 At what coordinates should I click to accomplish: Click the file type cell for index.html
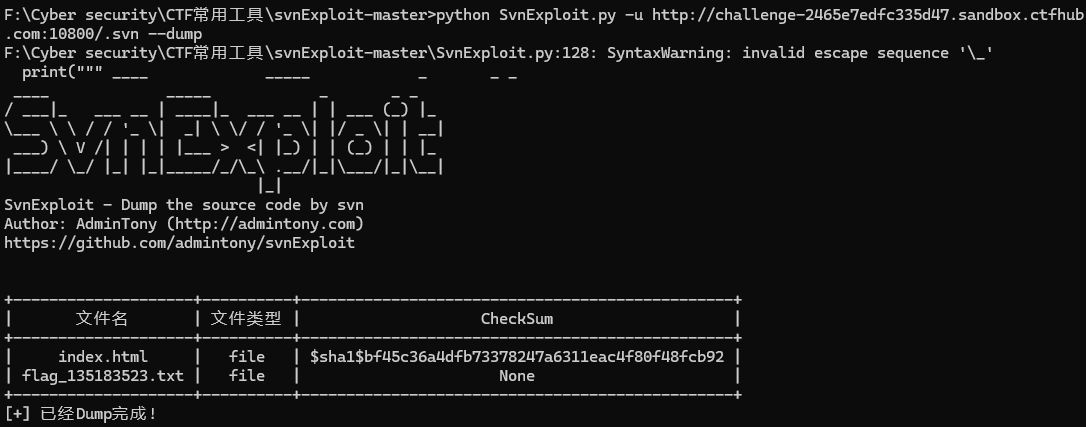point(246,357)
